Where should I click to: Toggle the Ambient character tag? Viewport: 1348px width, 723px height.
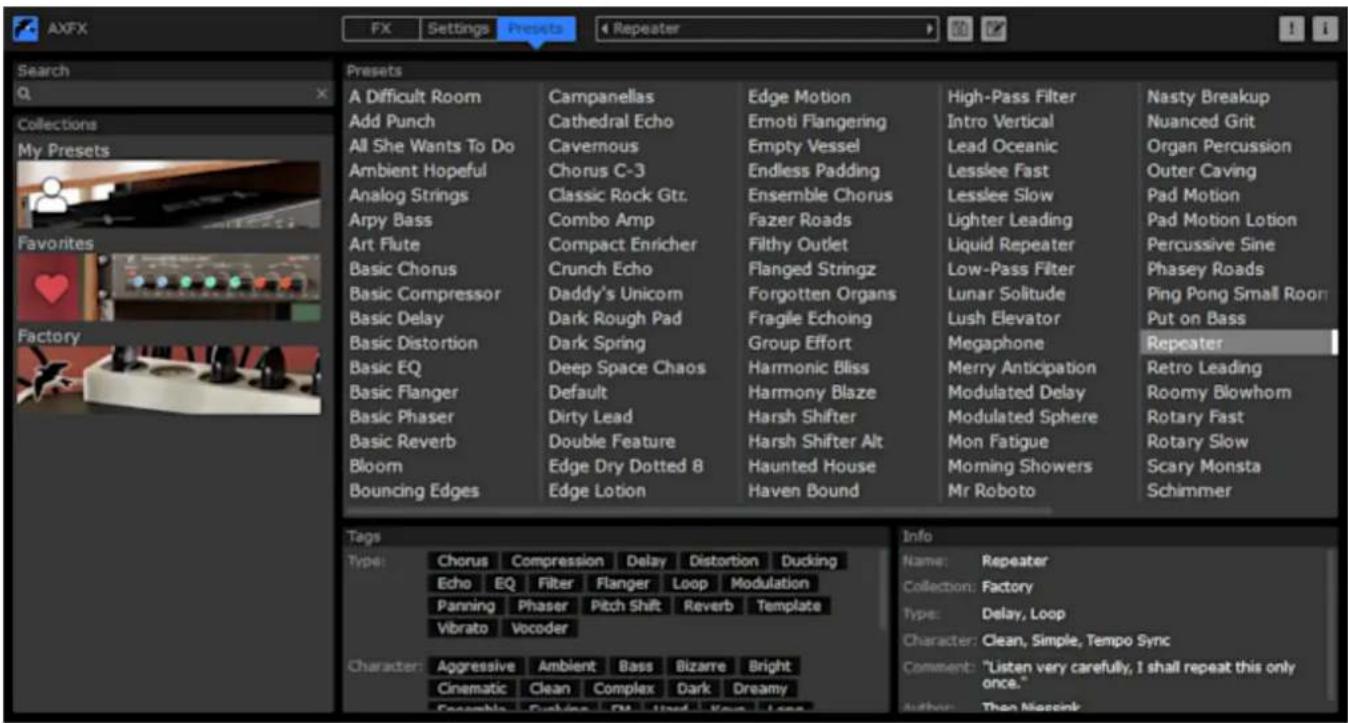coord(567,666)
